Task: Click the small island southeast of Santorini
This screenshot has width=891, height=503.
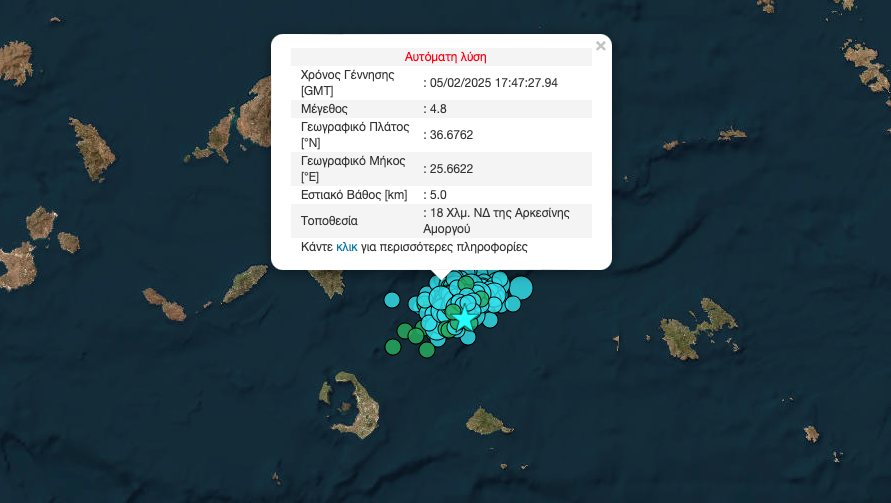Action: click(x=487, y=420)
